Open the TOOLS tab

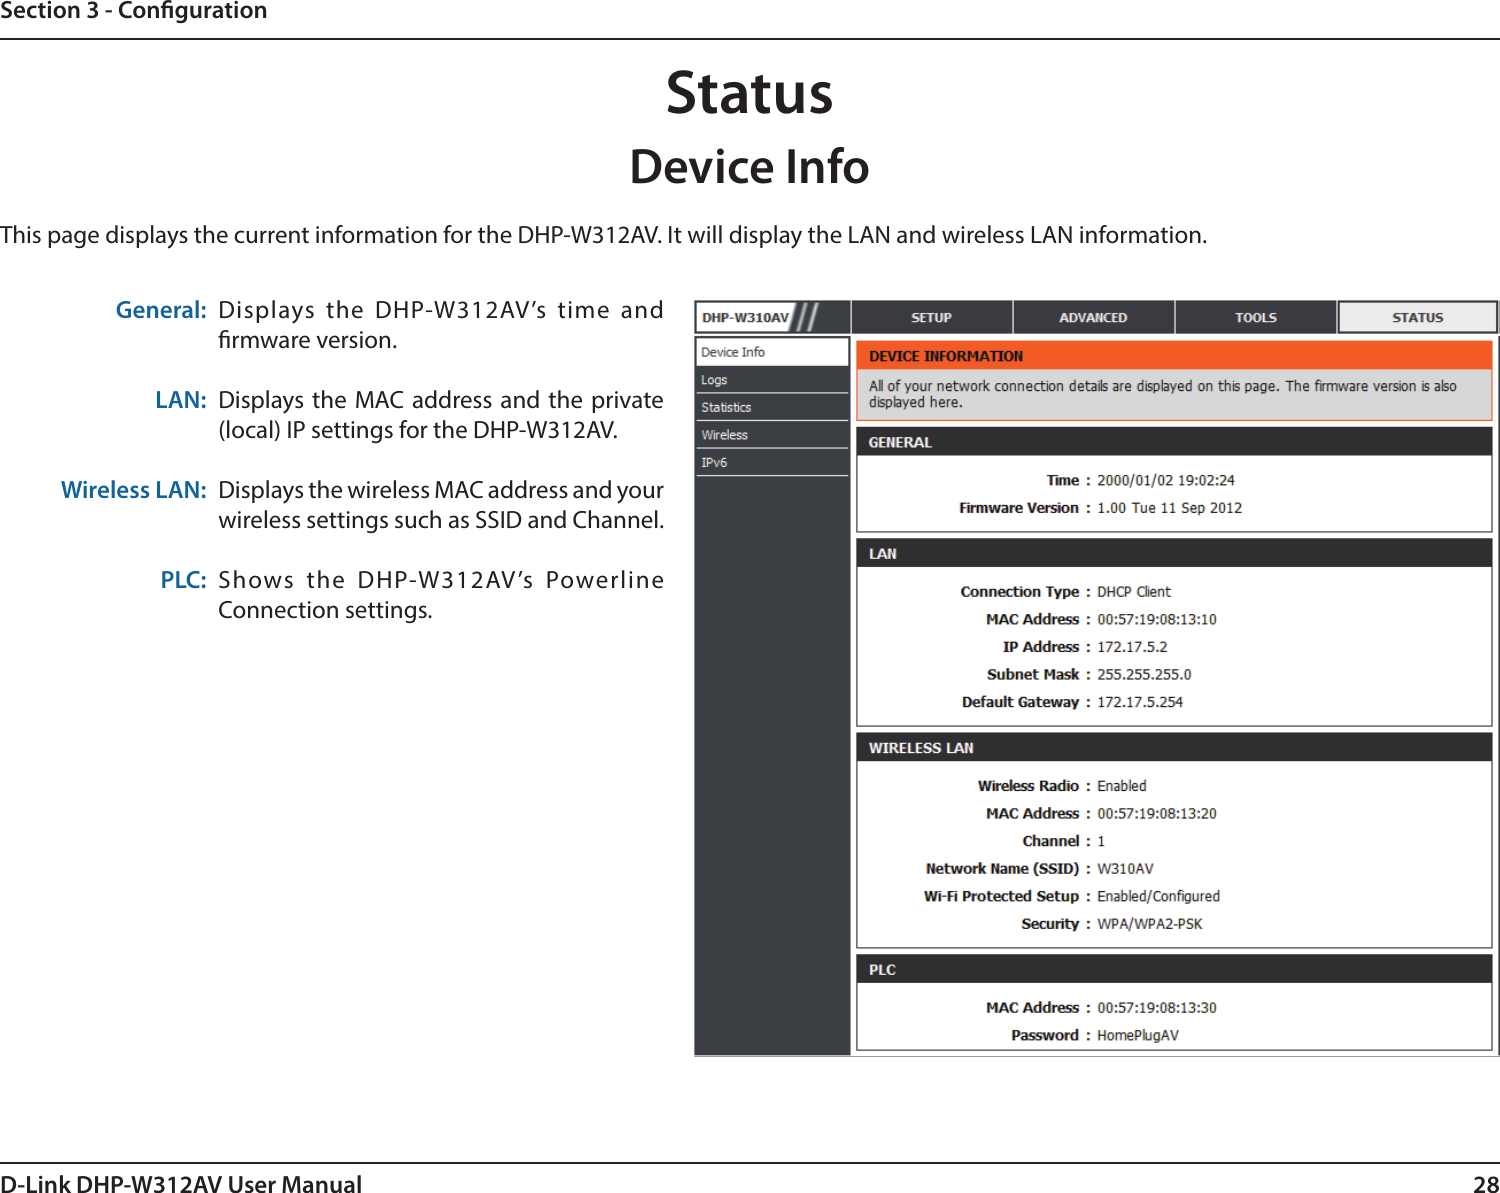[x=1255, y=317]
